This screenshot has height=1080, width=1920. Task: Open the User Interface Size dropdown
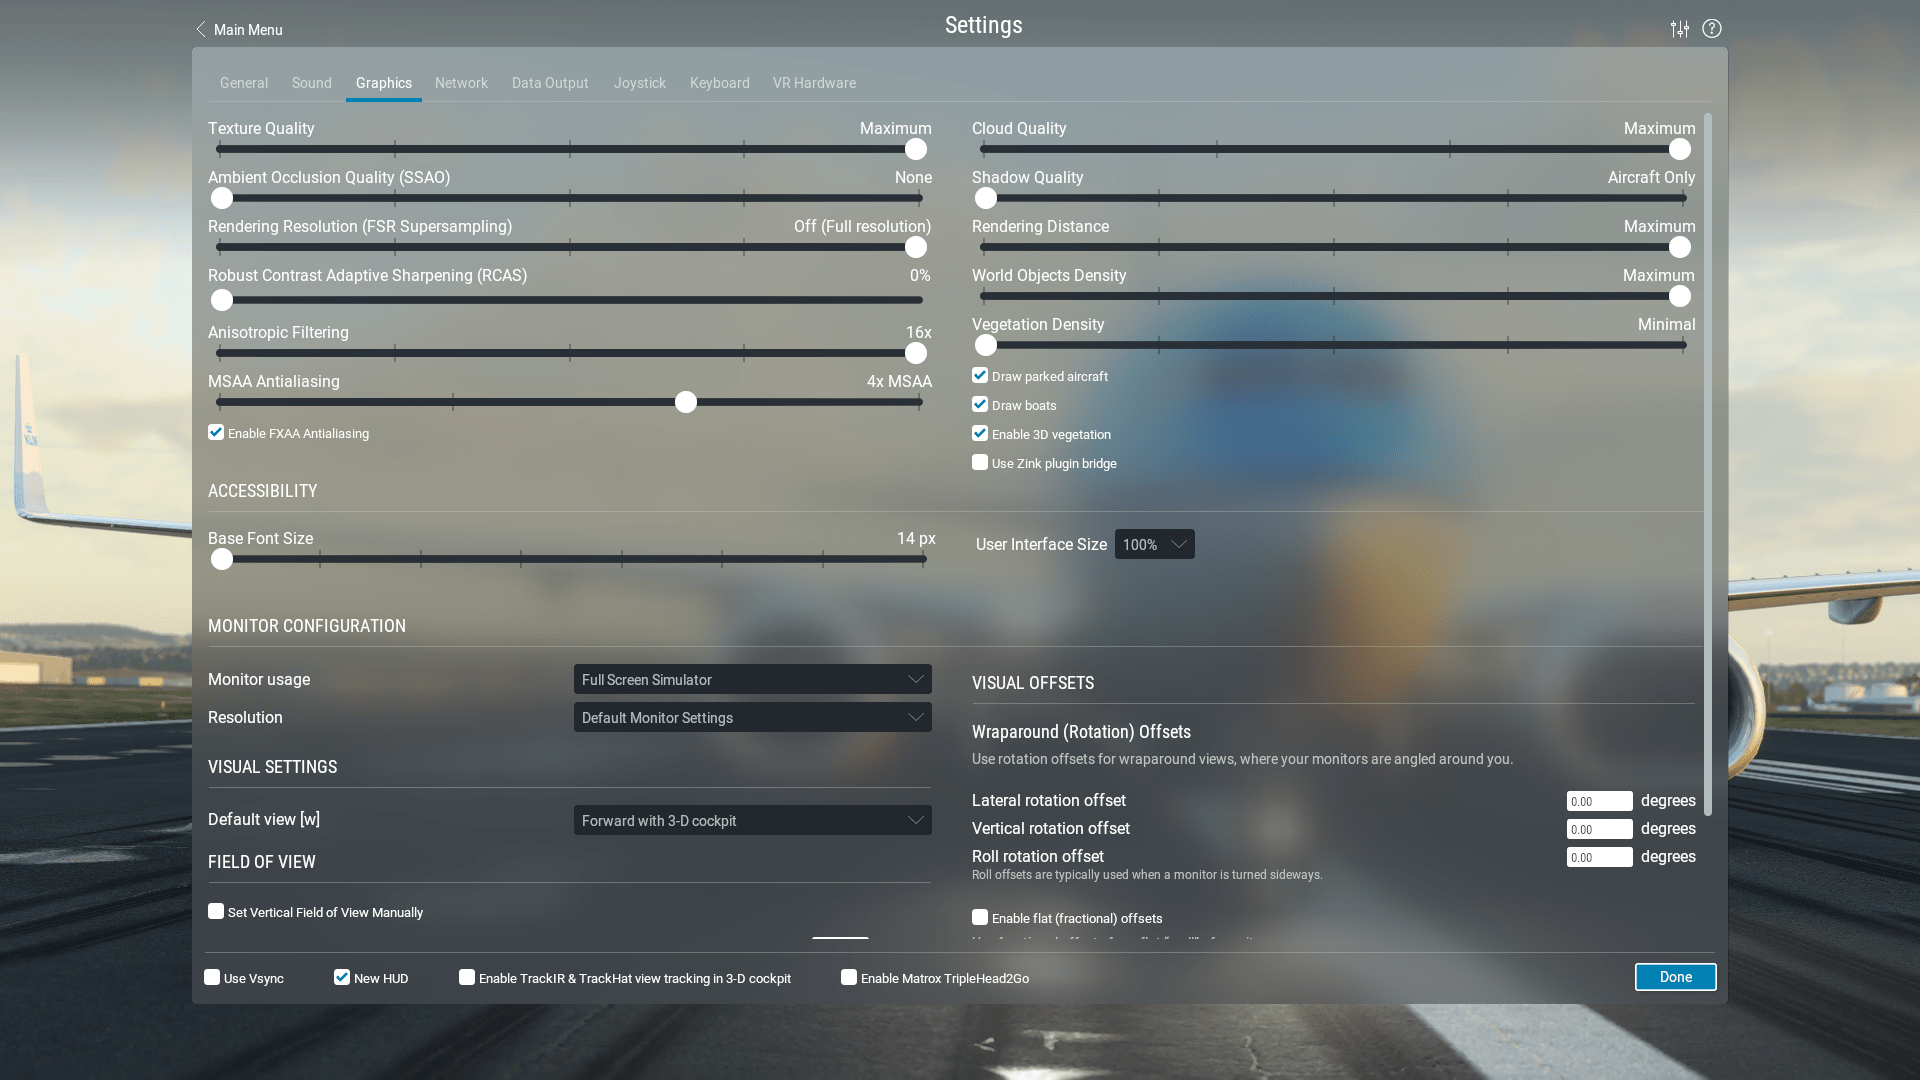tap(1154, 544)
